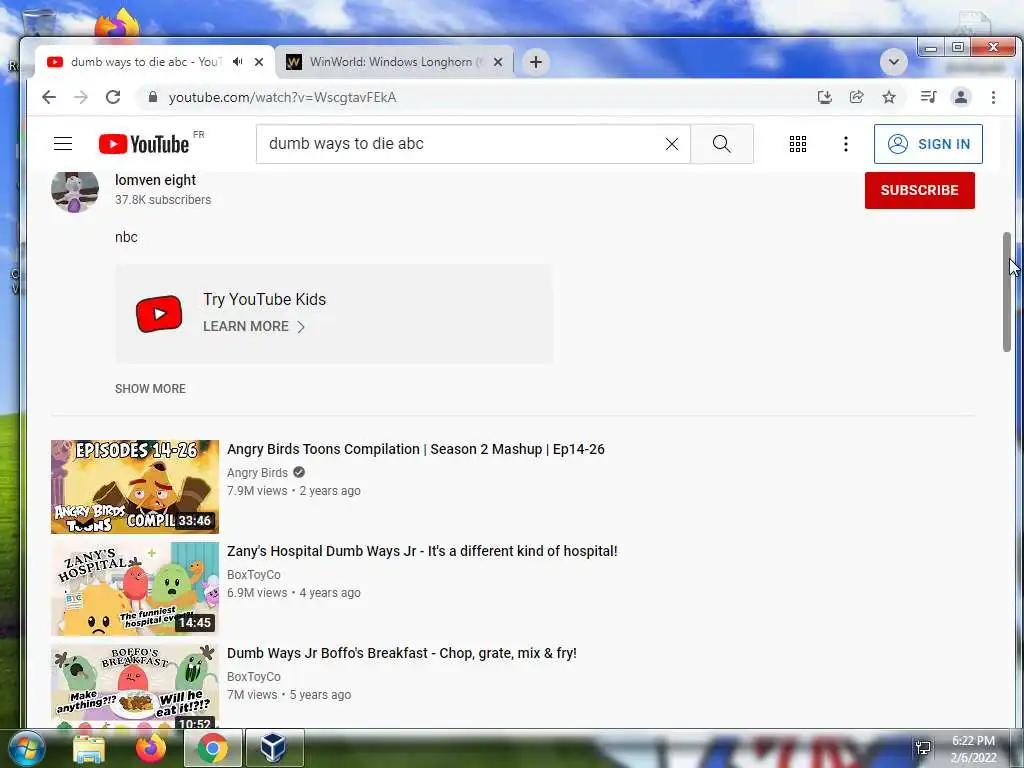Close the dumb ways to die tab
Image resolution: width=1024 pixels, height=768 pixels.
(259, 62)
